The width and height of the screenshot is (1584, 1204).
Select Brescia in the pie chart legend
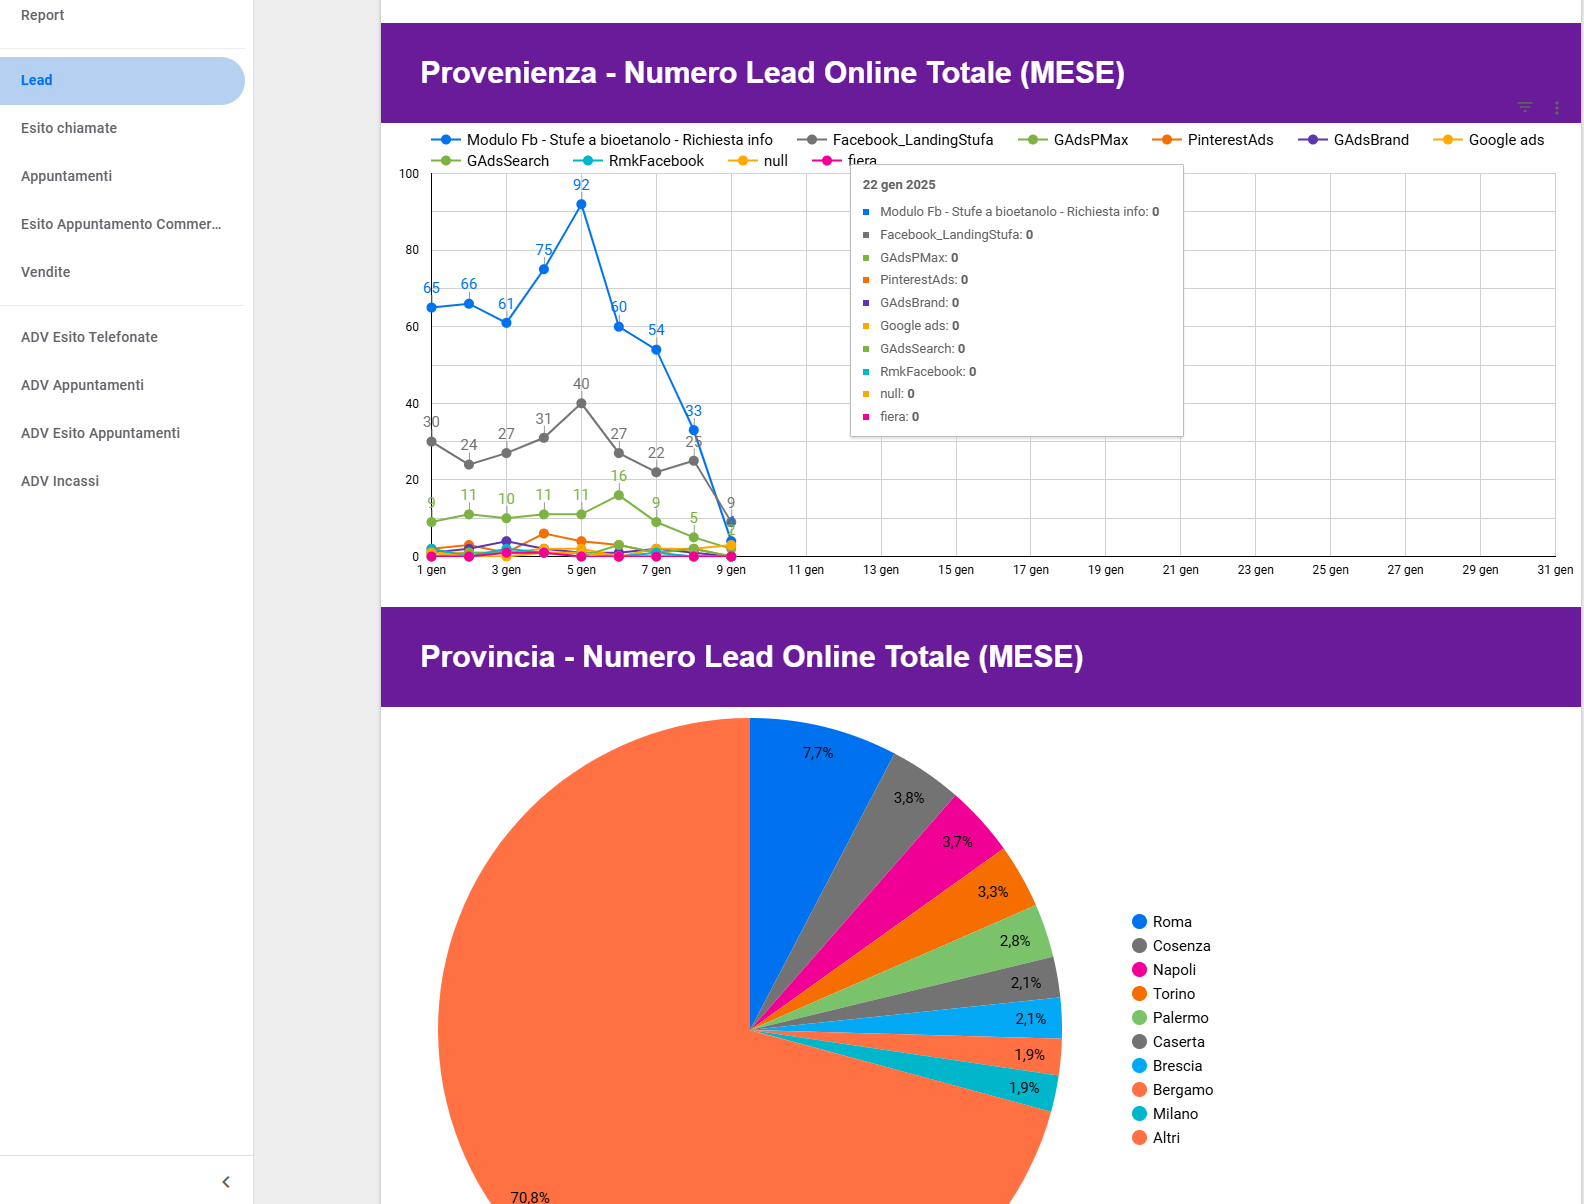pyautogui.click(x=1167, y=1066)
